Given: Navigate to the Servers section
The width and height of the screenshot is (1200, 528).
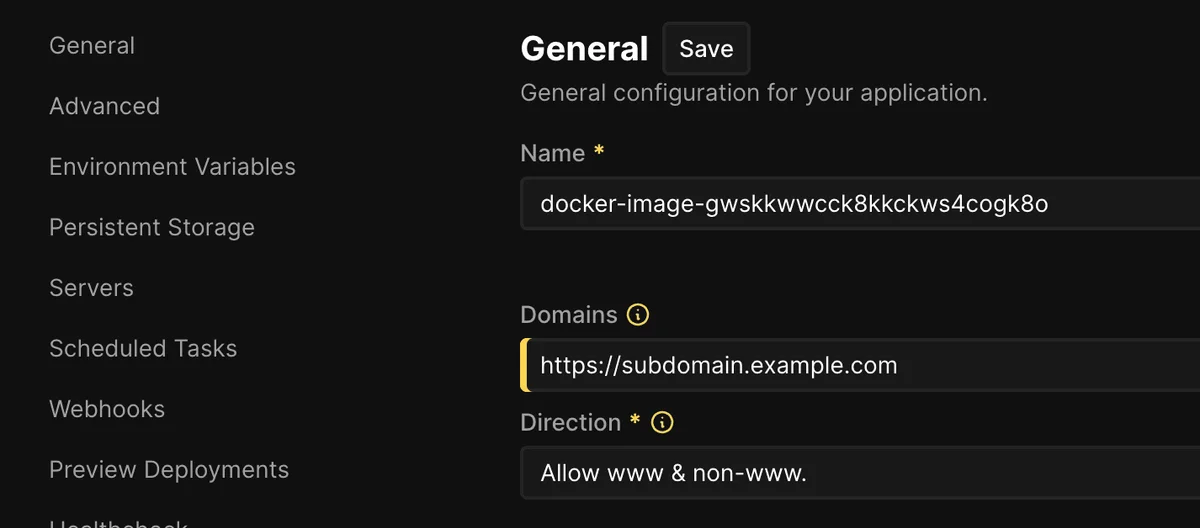Looking at the screenshot, I should coord(91,288).
